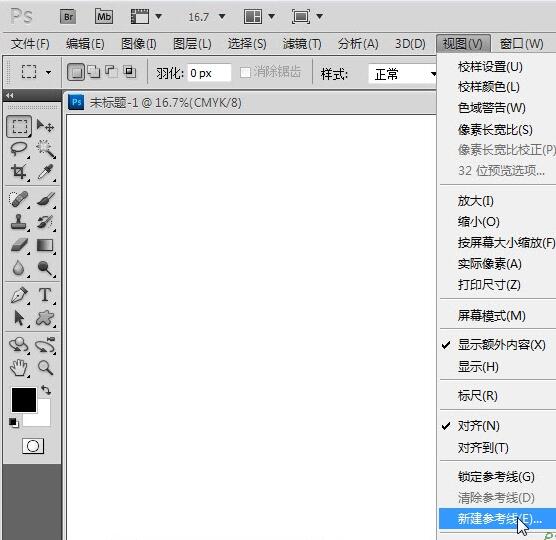
Task: Open the 文件(F) menu
Action: pyautogui.click(x=30, y=44)
